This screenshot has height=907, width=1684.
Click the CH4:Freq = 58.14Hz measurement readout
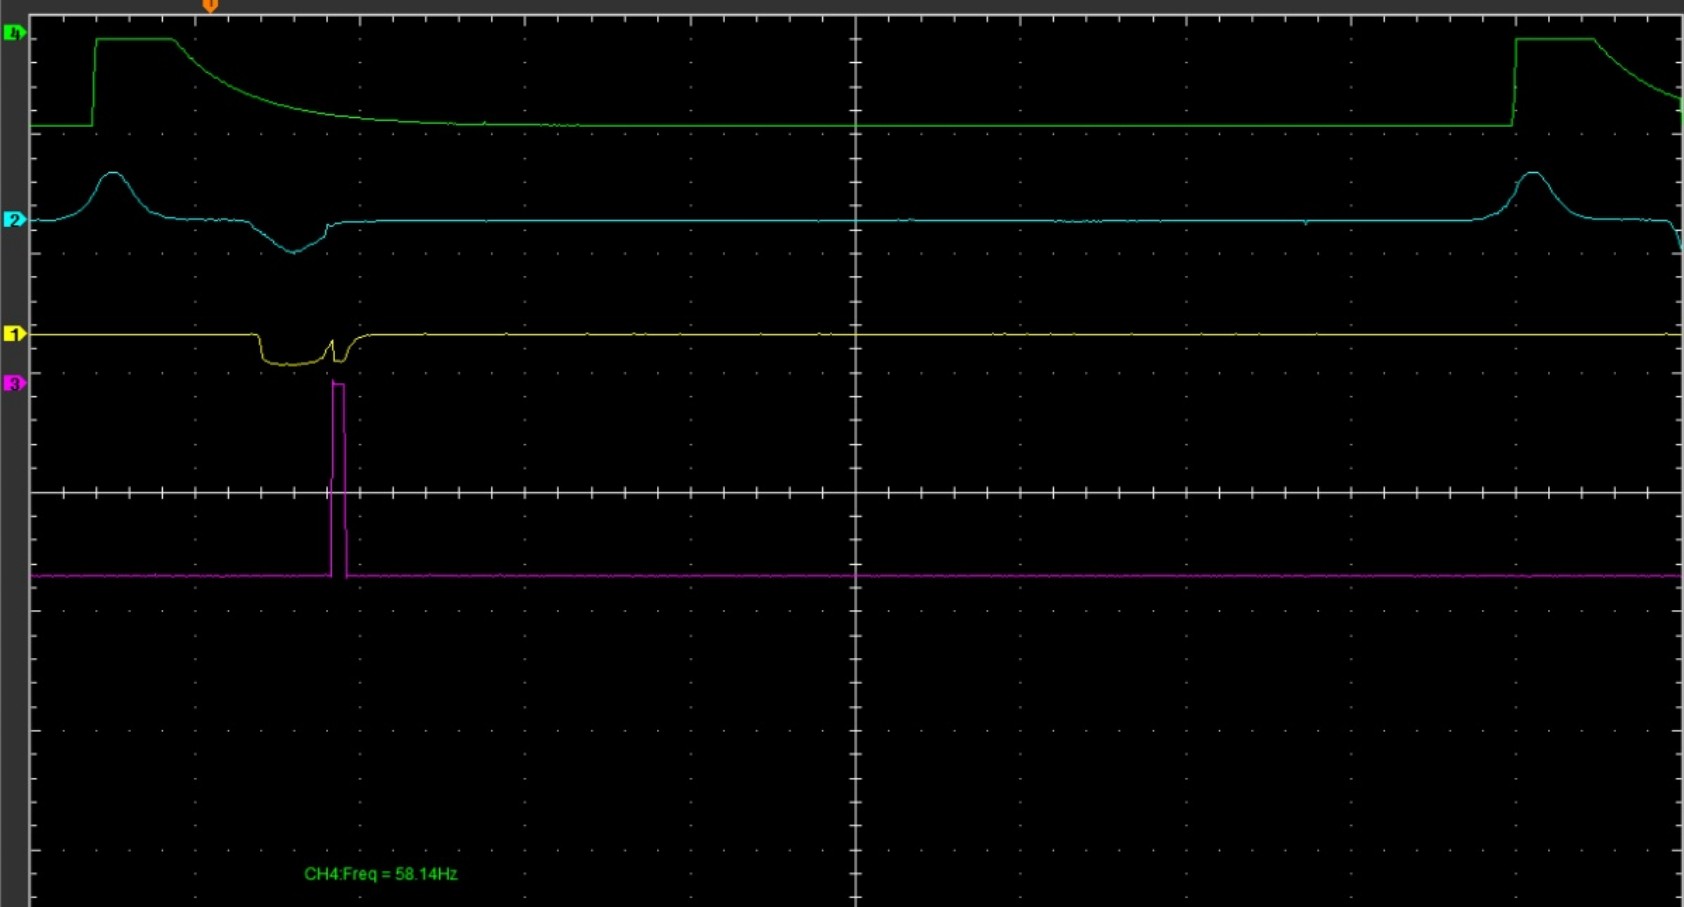pos(381,874)
